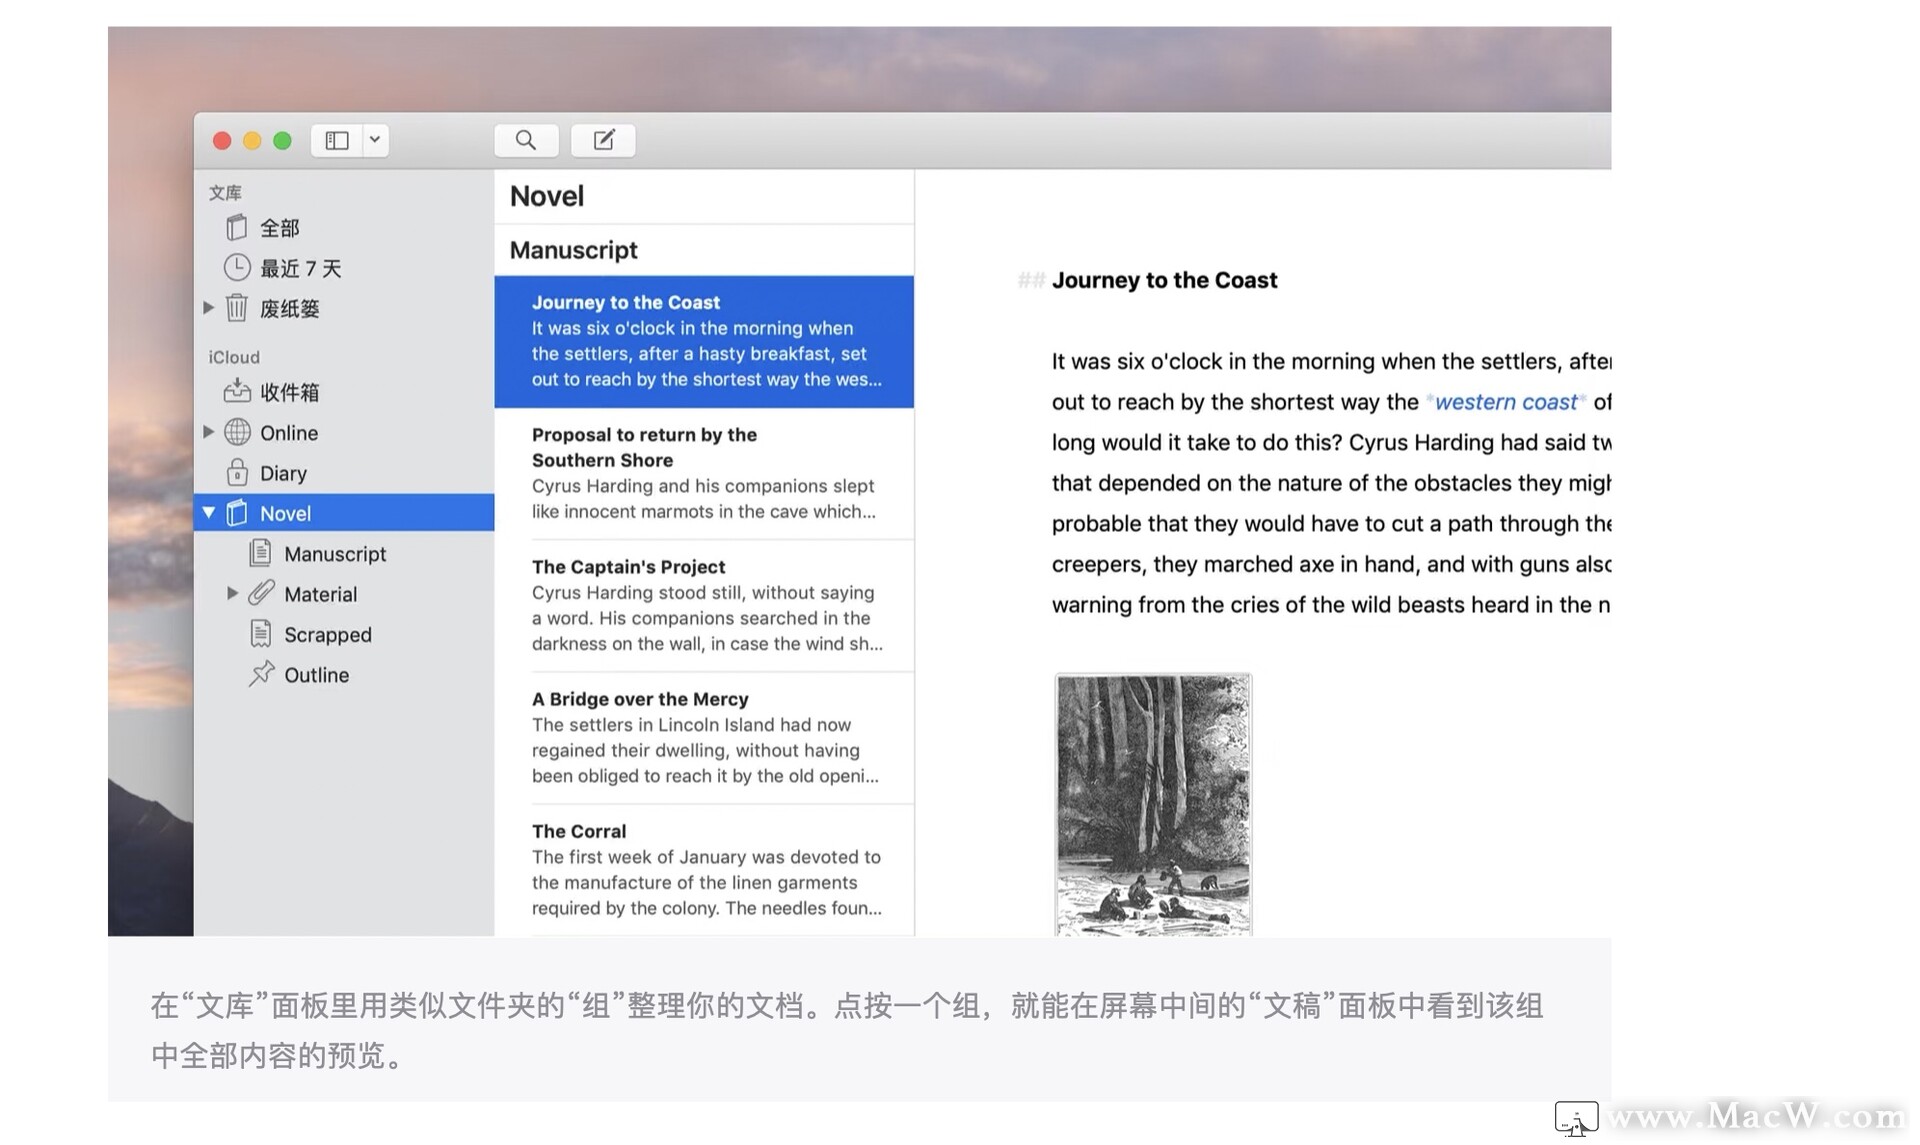Click the new sheet compose icon

pos(603,140)
